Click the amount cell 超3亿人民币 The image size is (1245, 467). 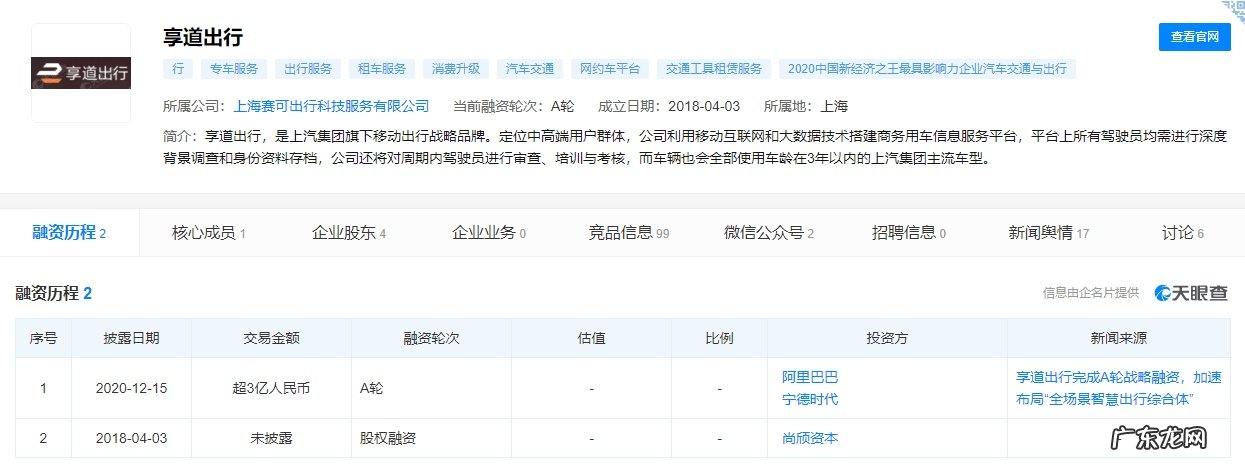[271, 388]
